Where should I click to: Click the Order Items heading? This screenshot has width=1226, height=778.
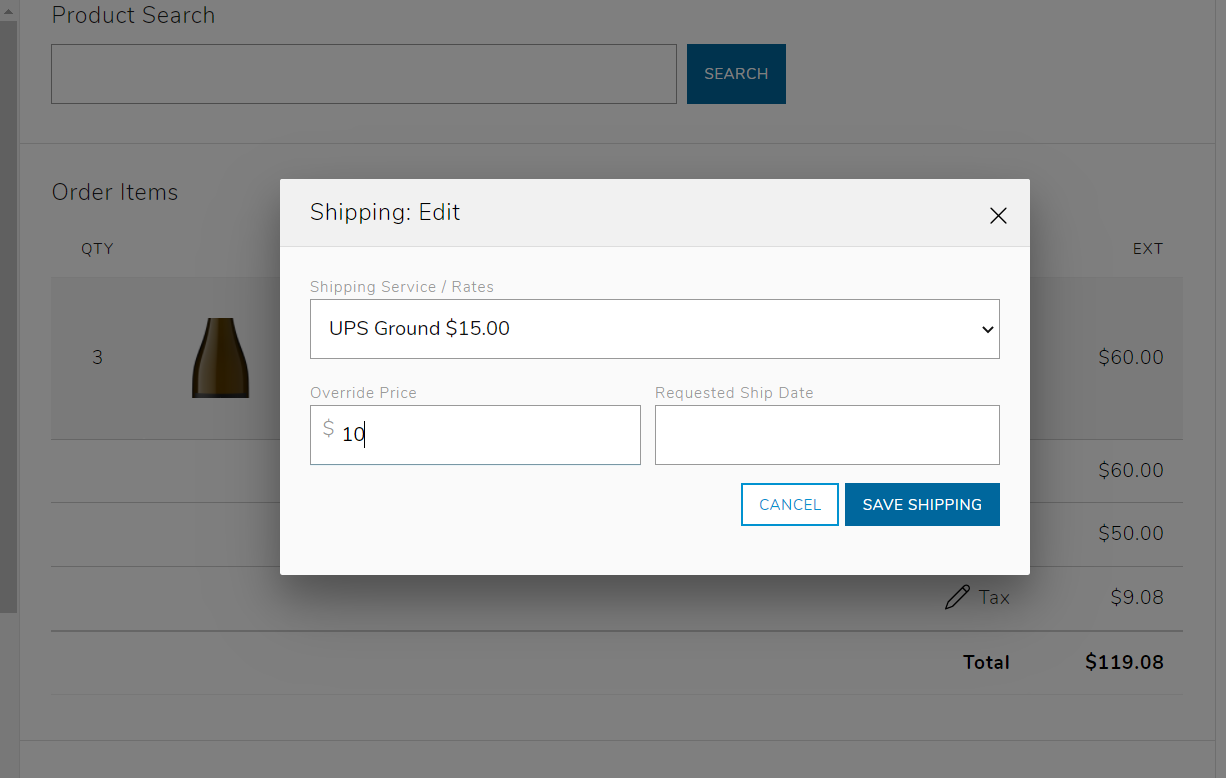click(x=114, y=192)
